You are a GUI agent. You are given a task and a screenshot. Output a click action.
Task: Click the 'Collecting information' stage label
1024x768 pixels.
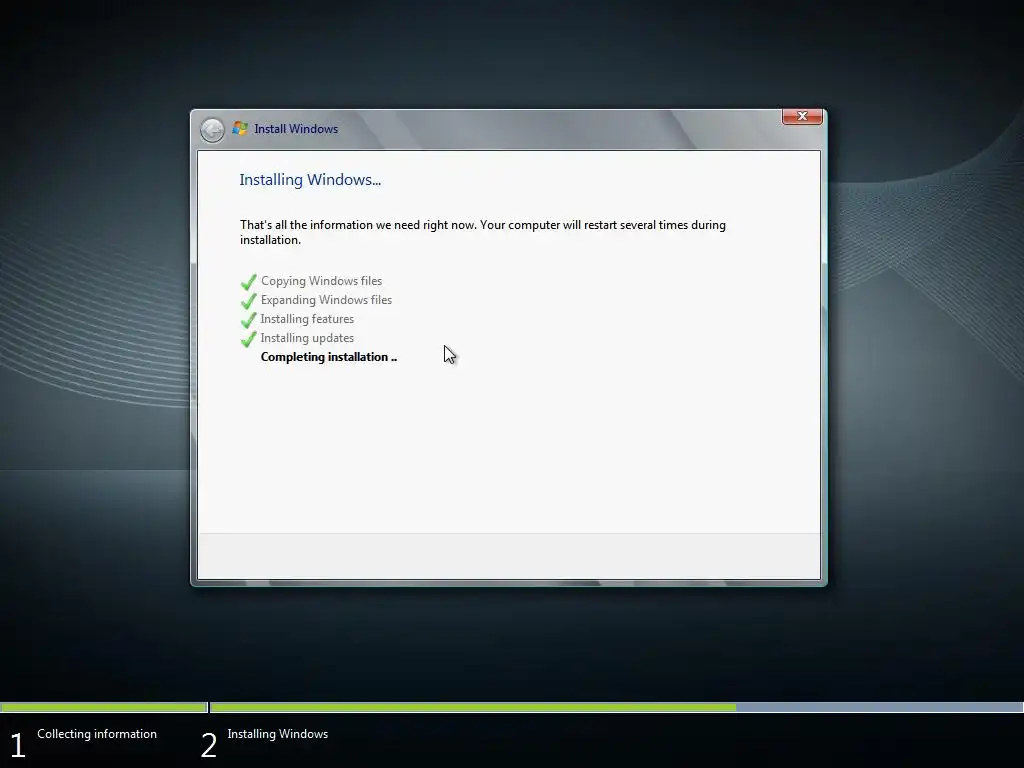(97, 734)
